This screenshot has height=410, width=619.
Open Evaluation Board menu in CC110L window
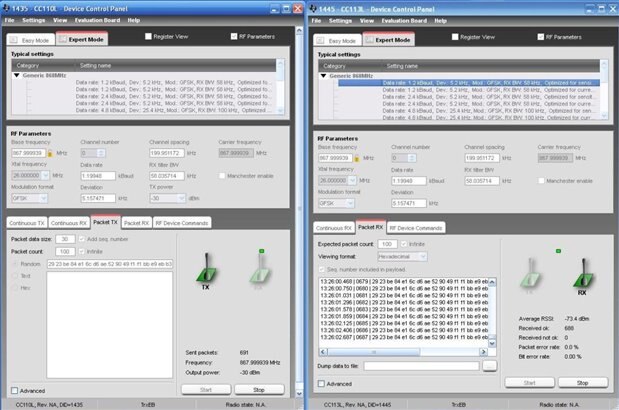98,20
